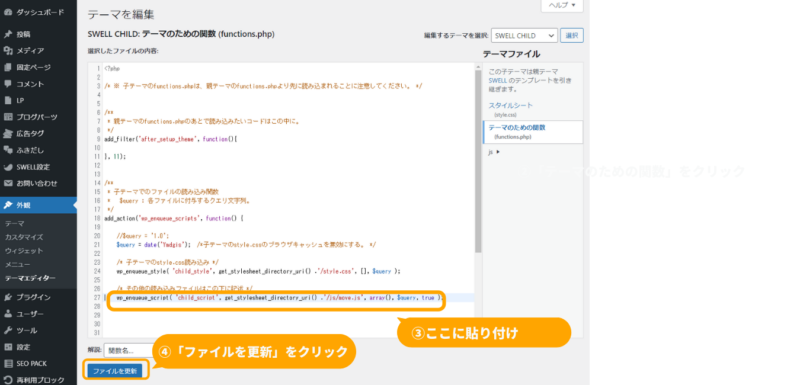
Task: Click the ブログパーツ icon
Action: 8,117
